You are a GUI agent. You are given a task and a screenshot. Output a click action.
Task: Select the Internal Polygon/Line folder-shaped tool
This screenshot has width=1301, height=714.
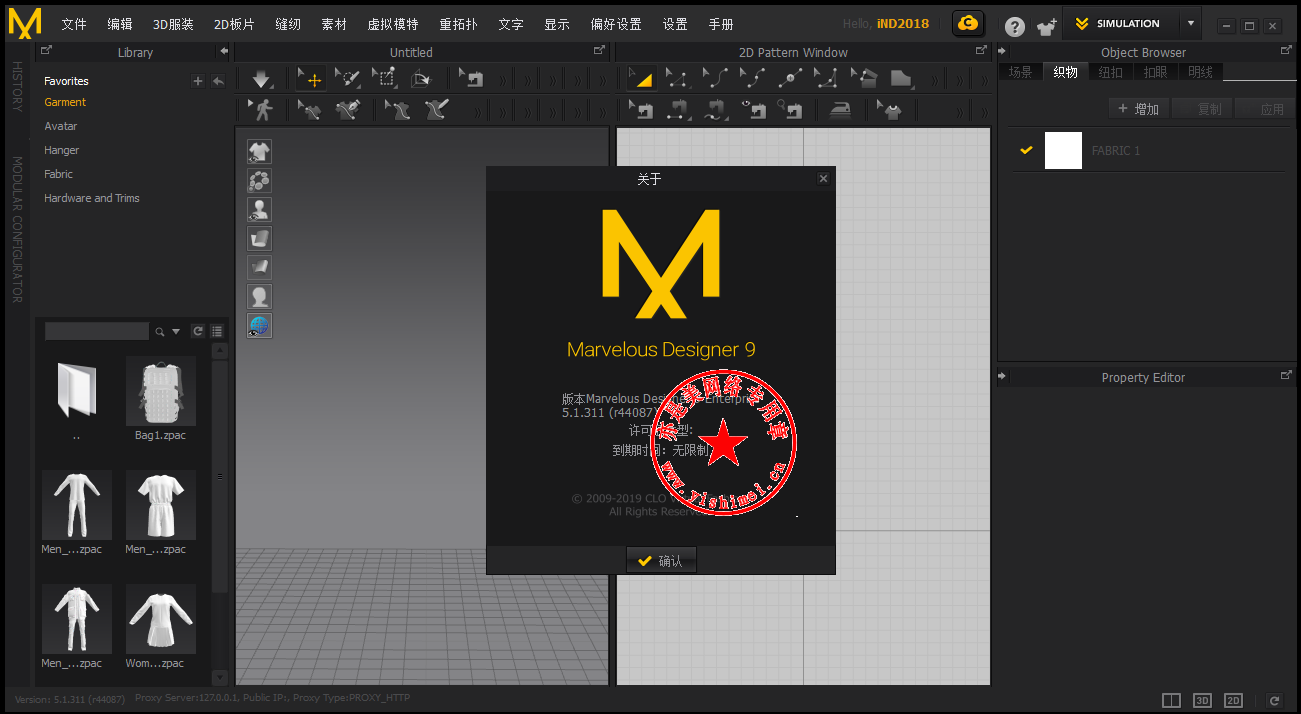(x=863, y=79)
